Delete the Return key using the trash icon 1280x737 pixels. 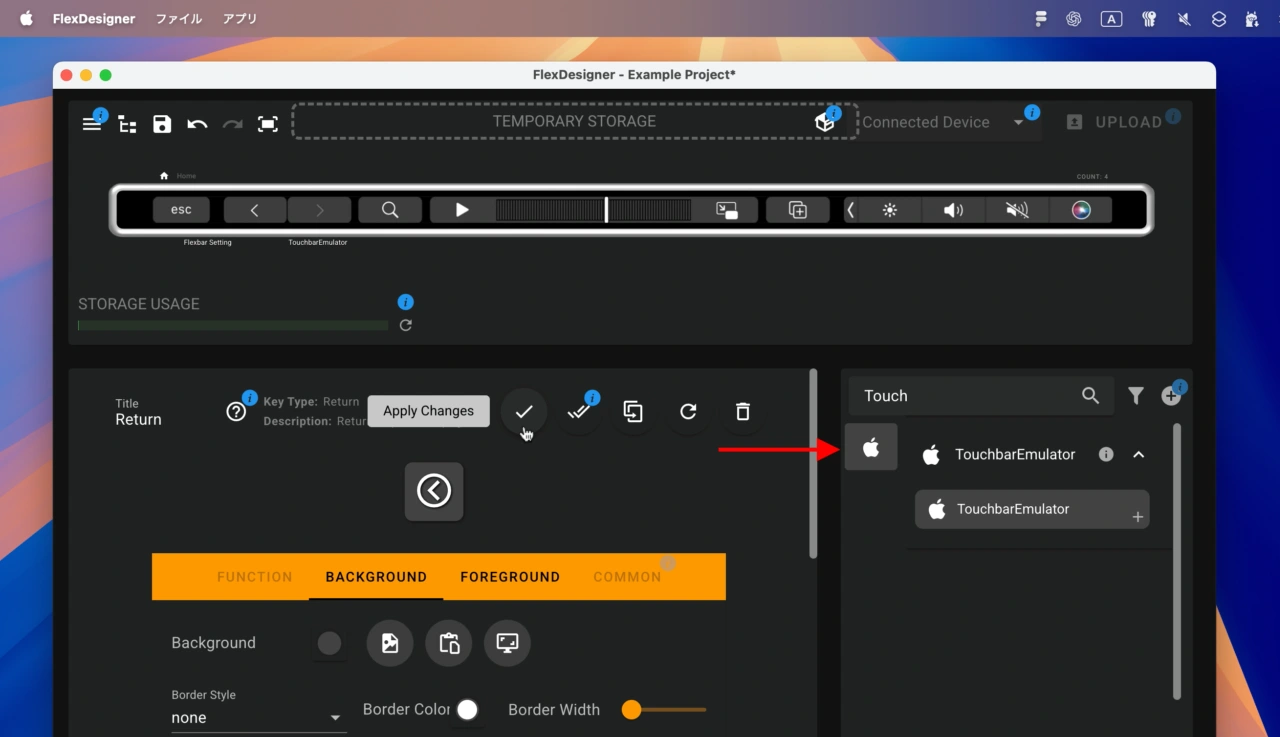pyautogui.click(x=741, y=411)
